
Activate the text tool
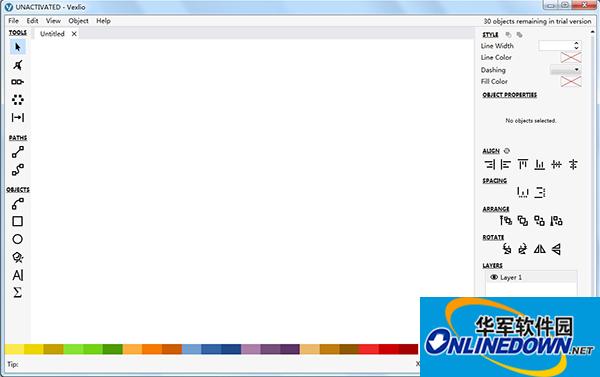point(18,275)
